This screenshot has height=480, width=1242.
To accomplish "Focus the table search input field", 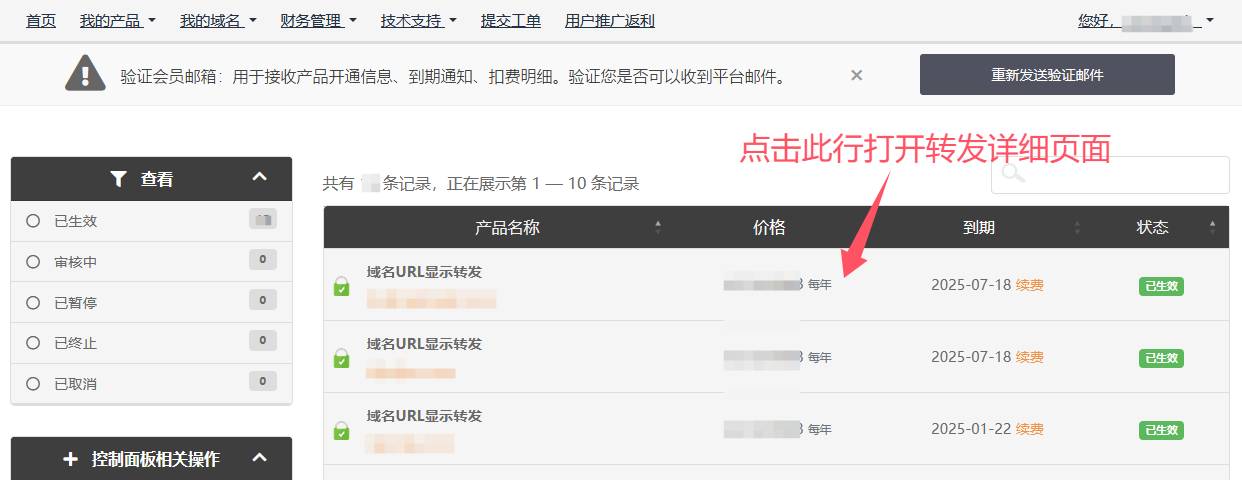I will tap(1110, 175).
